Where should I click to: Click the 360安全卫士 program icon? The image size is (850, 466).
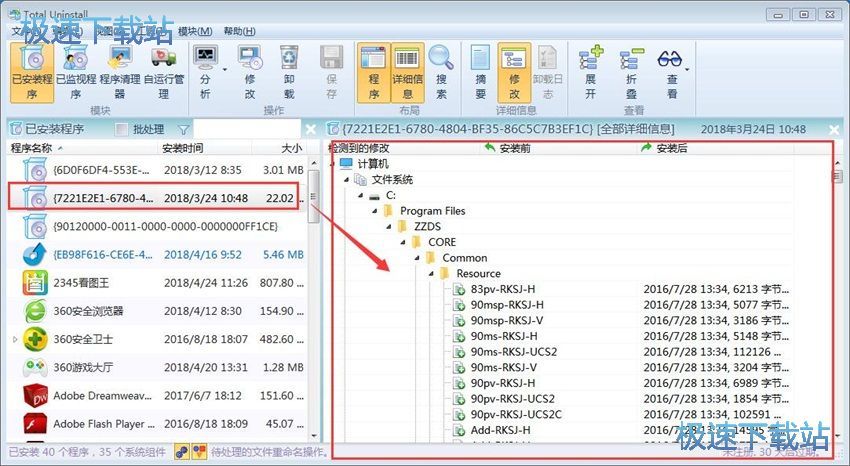click(x=35, y=339)
